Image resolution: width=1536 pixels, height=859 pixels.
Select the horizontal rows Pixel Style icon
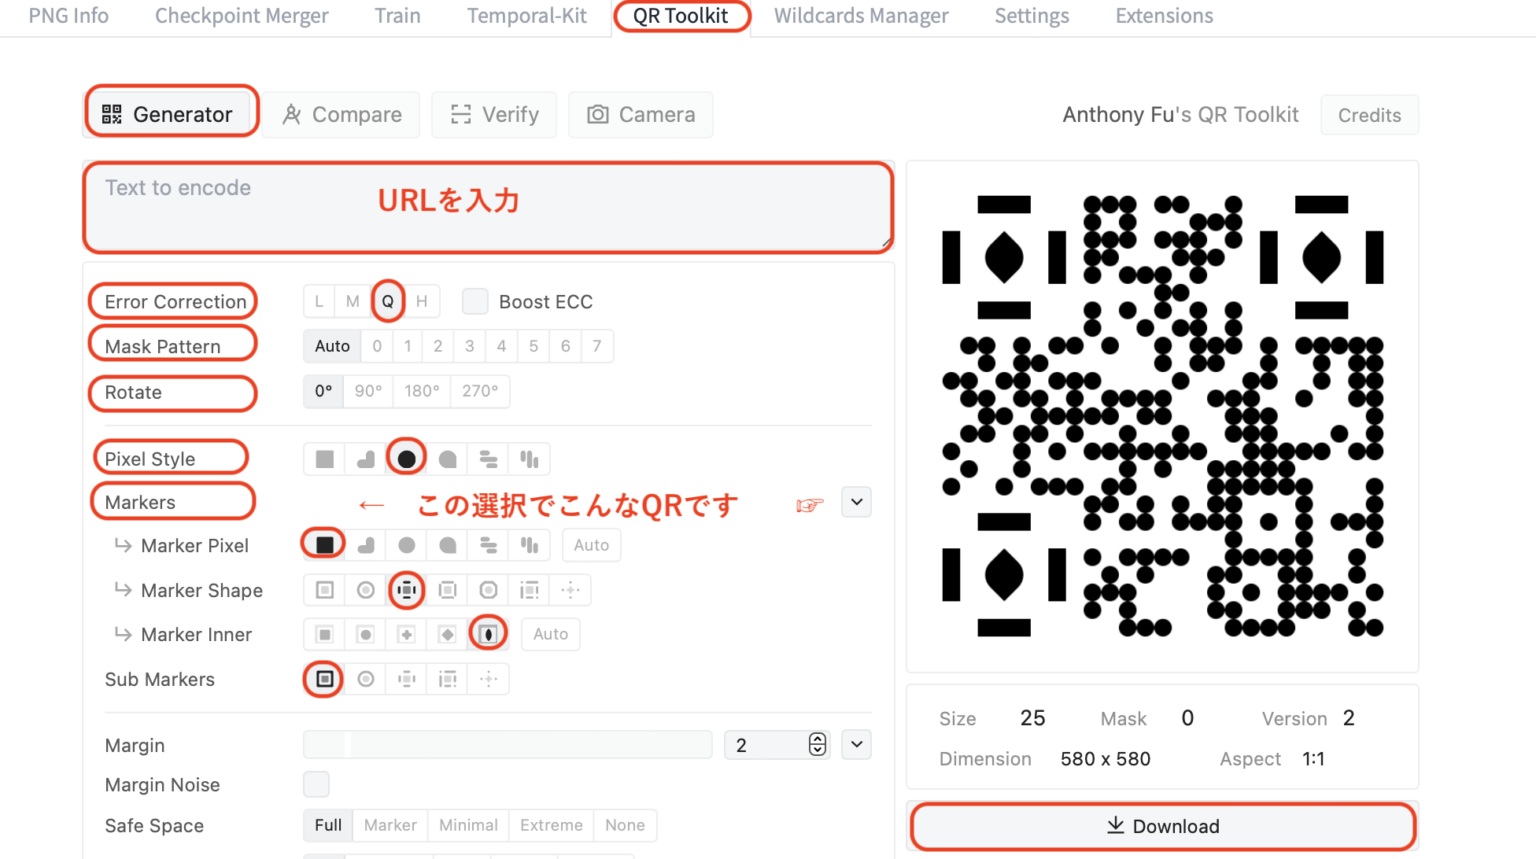pos(488,457)
